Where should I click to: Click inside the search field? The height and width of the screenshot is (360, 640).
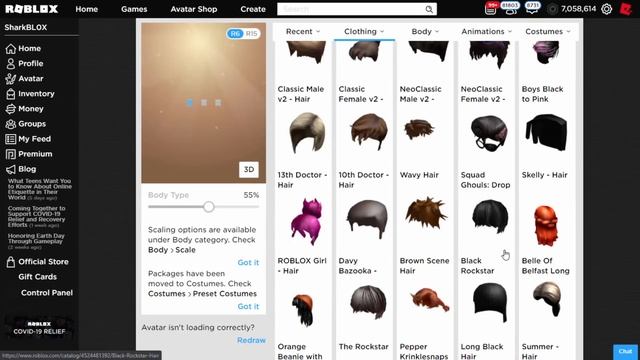(x=351, y=9)
